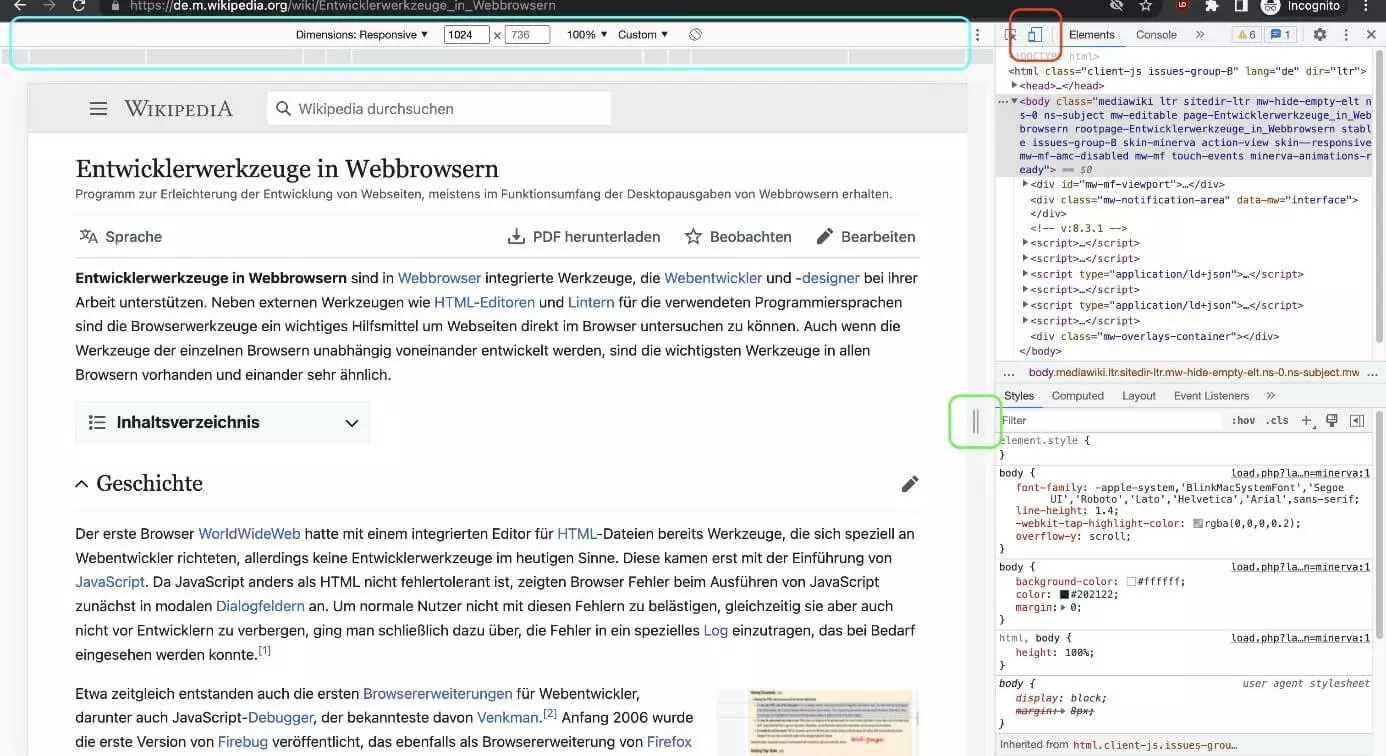Click the rotate viewport icon
Screen dimensions: 1386x756
[x=695, y=35]
